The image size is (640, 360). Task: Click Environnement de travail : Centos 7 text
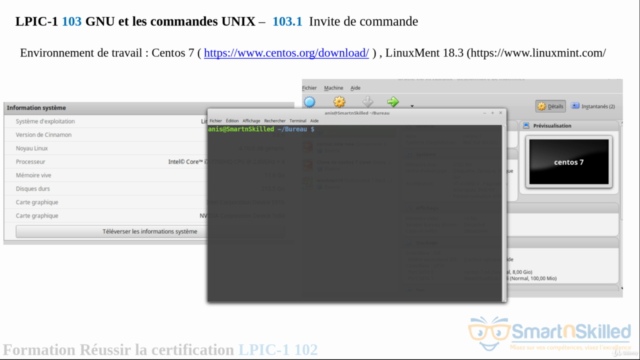pos(107,53)
